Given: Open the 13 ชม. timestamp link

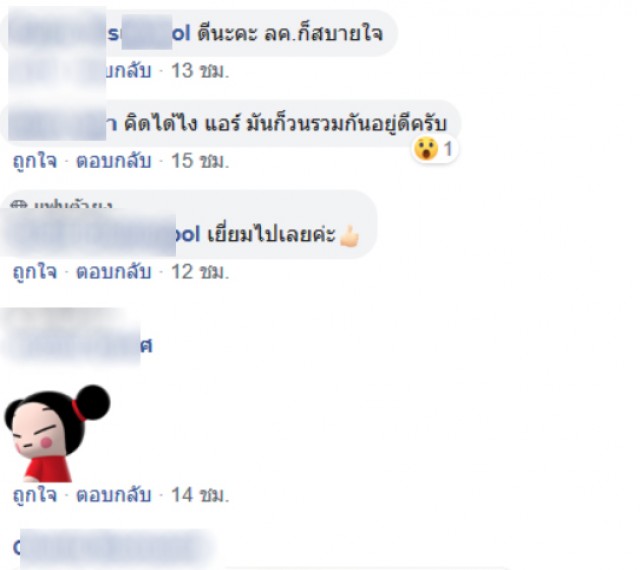Looking at the screenshot, I should 200,71.
